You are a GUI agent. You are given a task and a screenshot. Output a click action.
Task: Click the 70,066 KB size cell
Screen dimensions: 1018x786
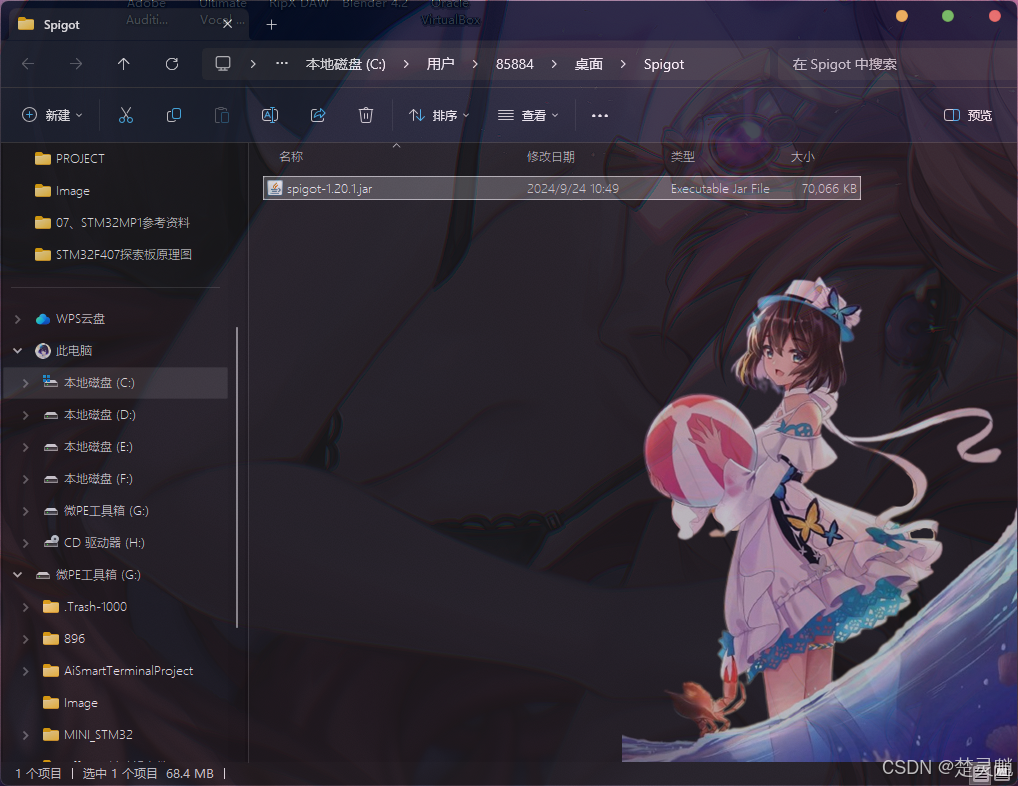coord(829,188)
